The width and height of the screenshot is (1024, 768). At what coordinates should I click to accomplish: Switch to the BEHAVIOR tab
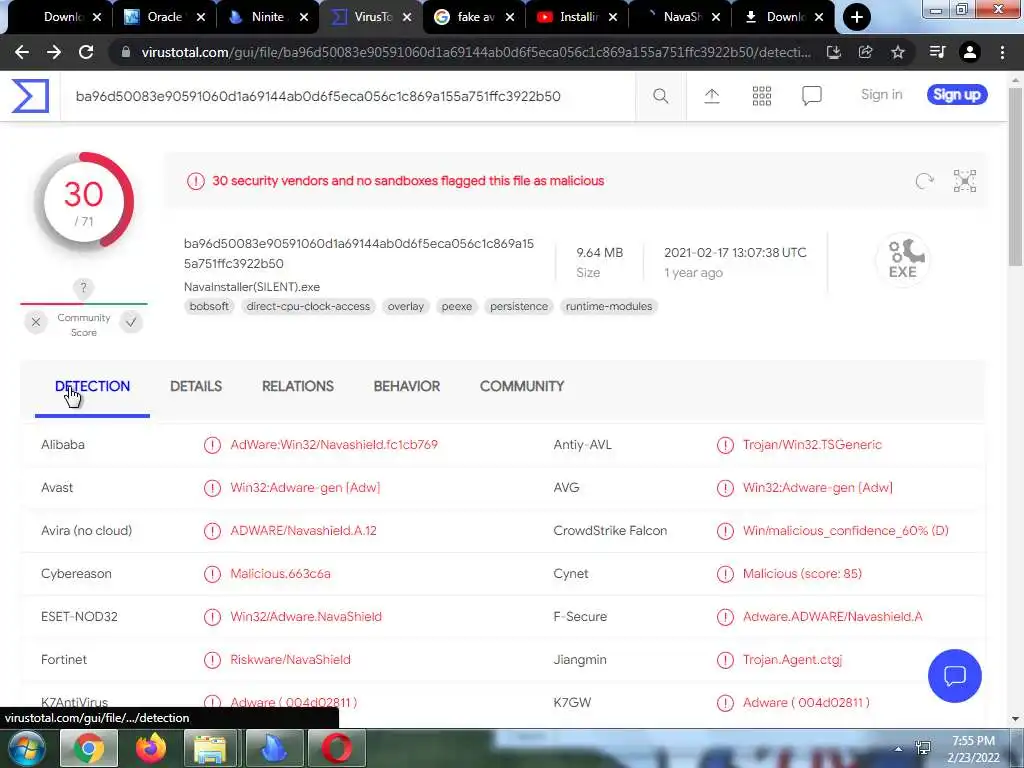407,386
